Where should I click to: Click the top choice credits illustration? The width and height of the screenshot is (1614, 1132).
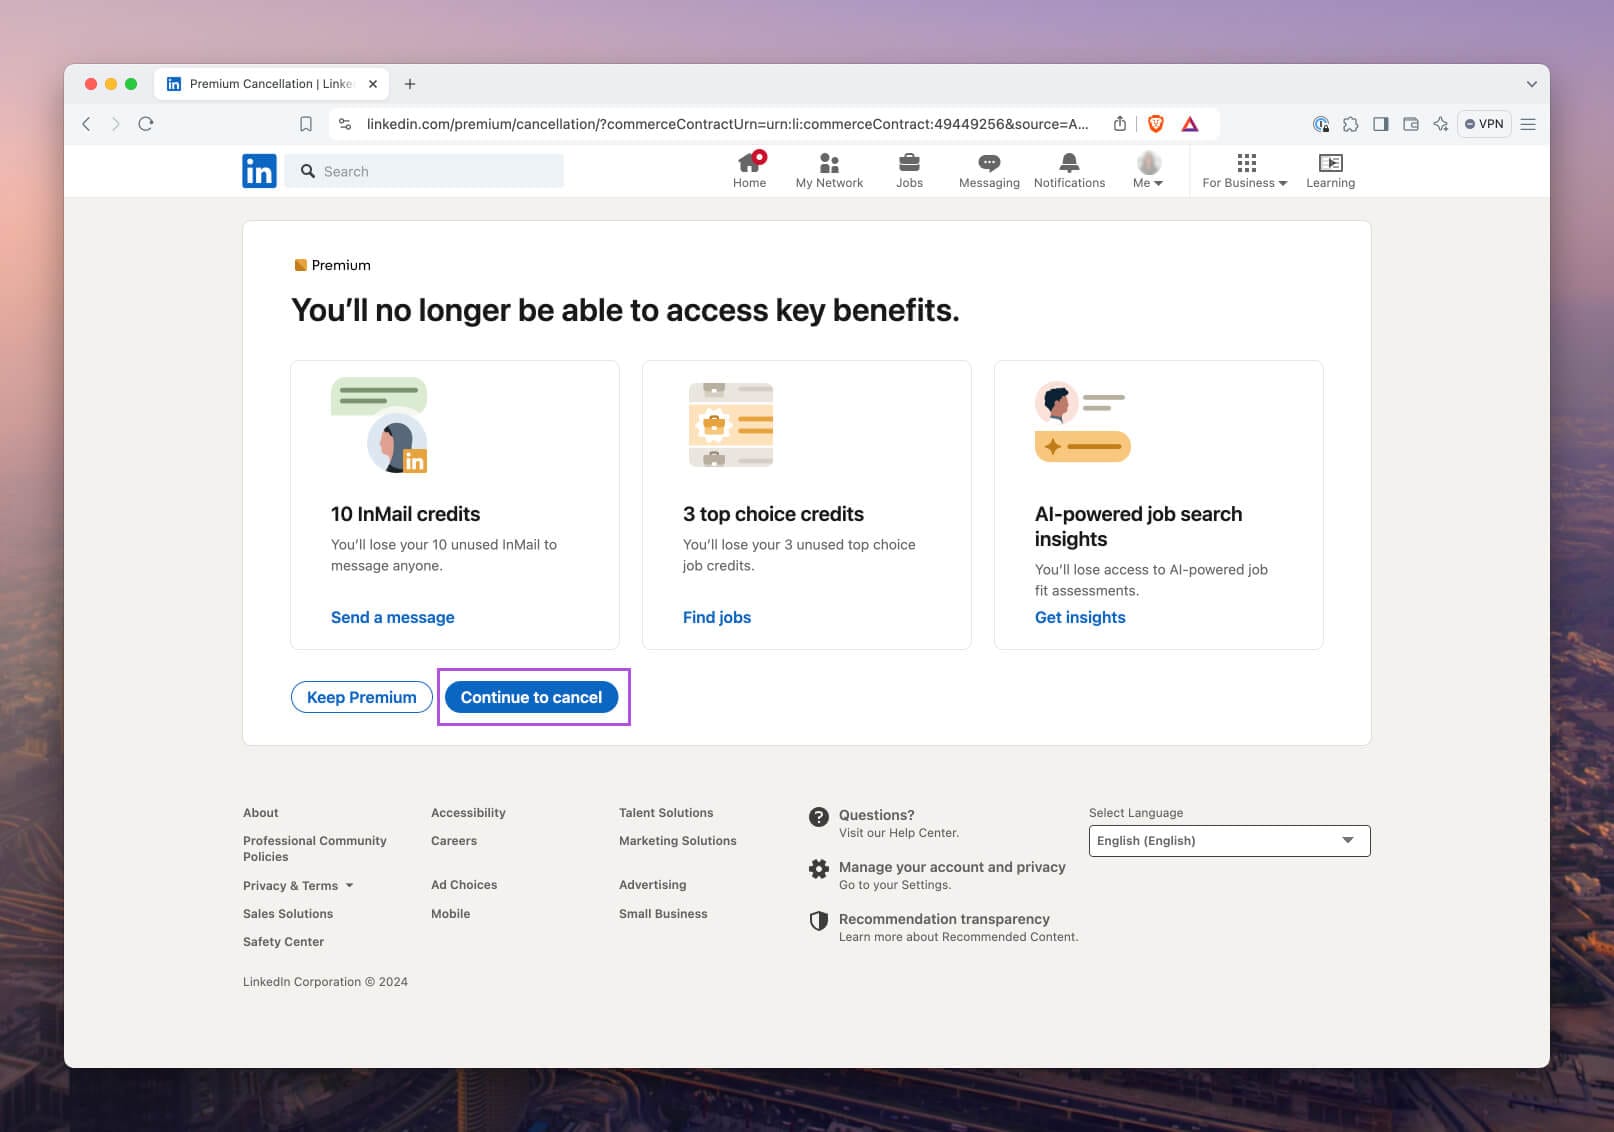pyautogui.click(x=731, y=425)
